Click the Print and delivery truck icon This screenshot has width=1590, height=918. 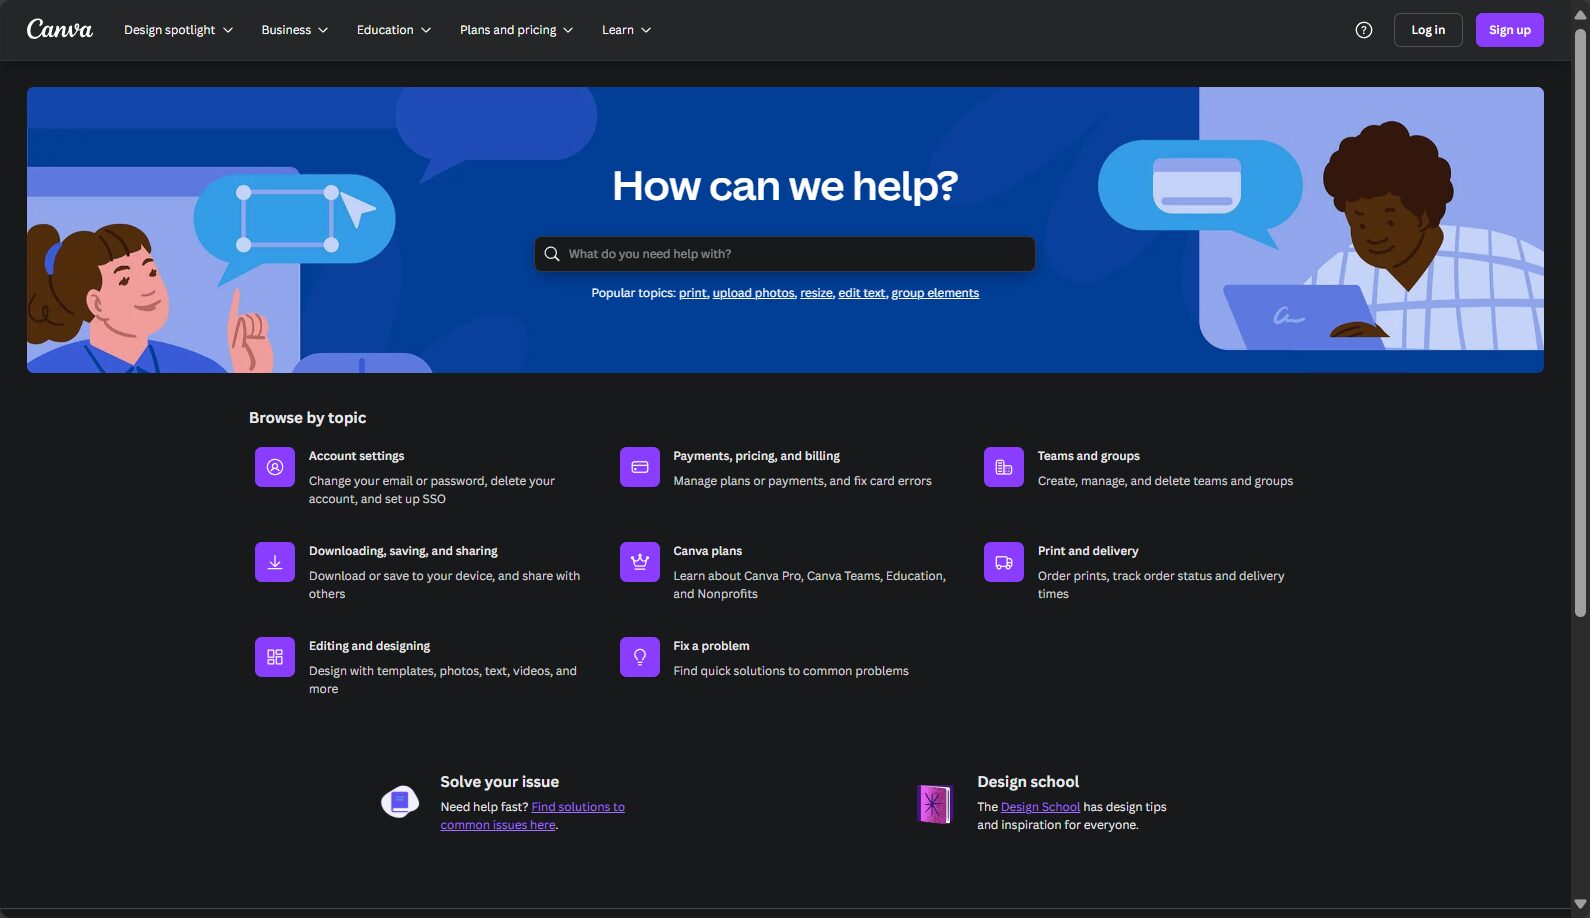coord(1004,562)
